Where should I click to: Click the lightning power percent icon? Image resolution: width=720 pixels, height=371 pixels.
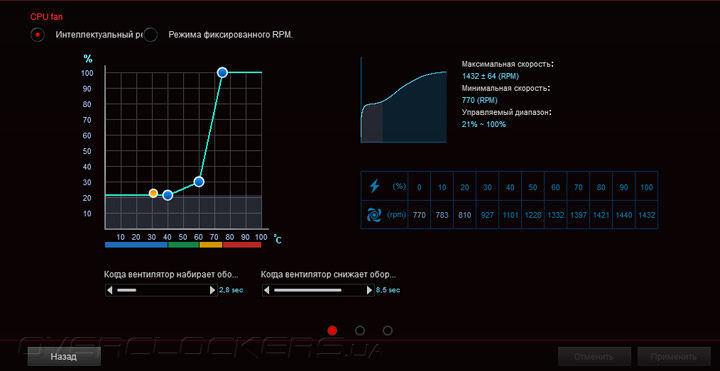pos(375,186)
